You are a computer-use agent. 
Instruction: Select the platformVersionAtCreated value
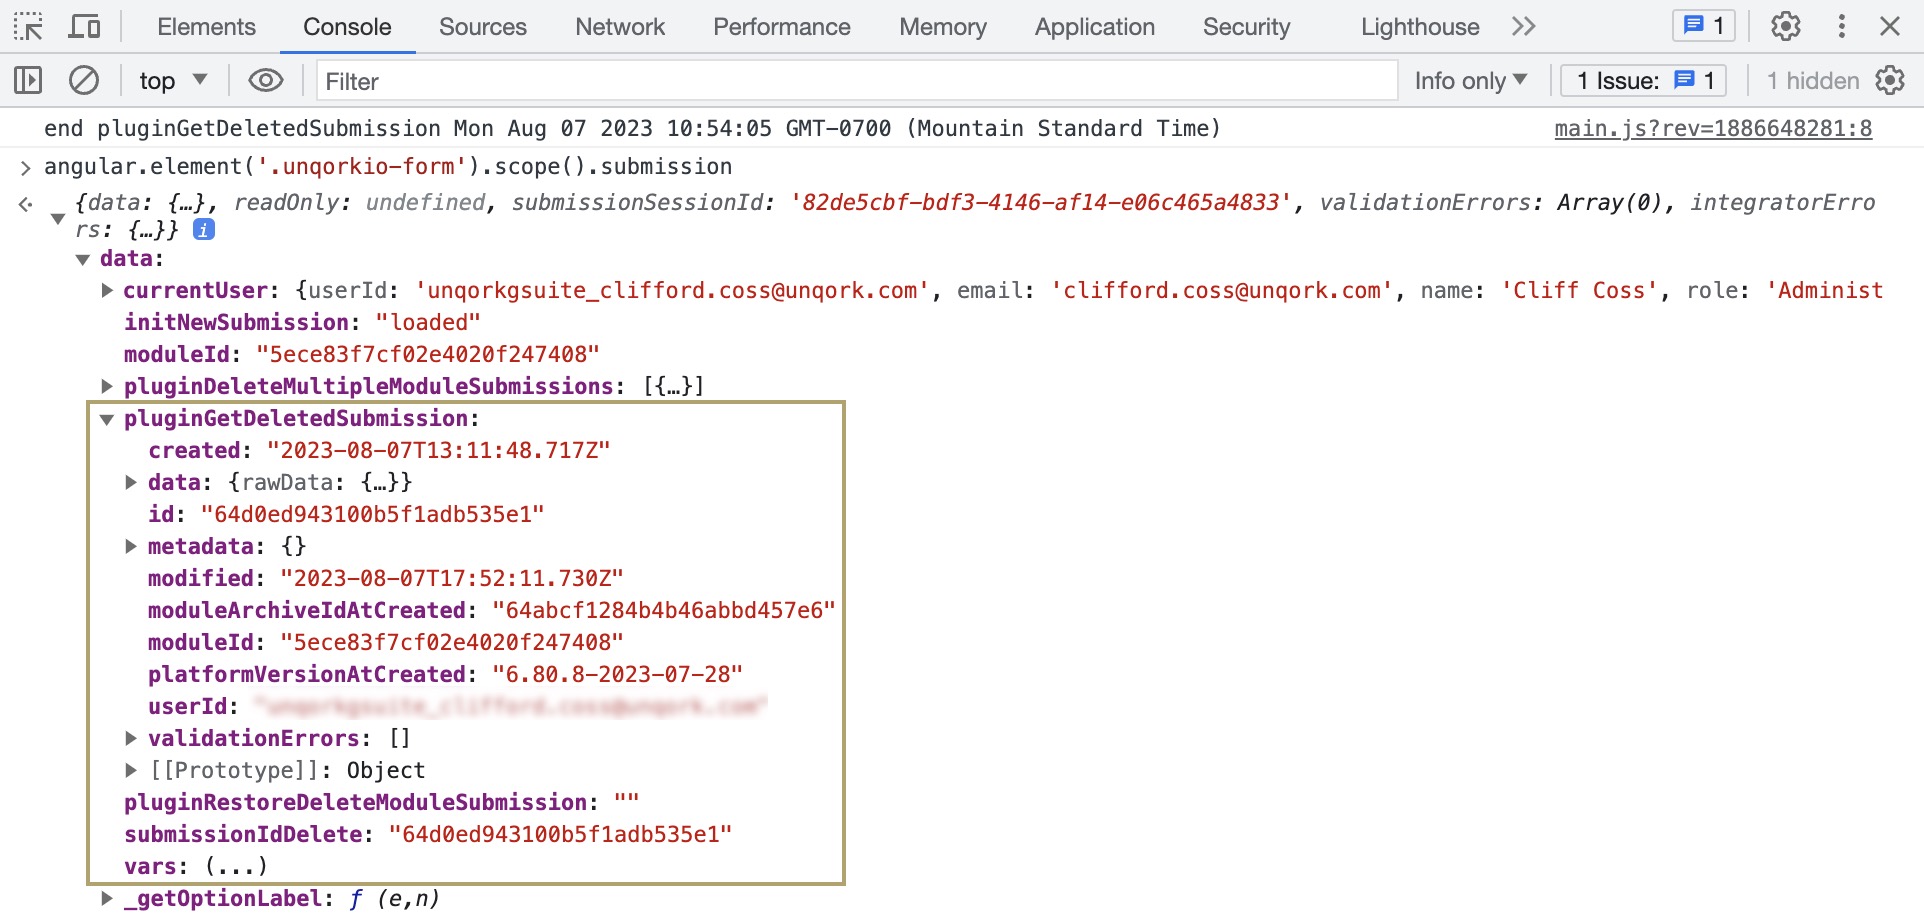(x=617, y=674)
